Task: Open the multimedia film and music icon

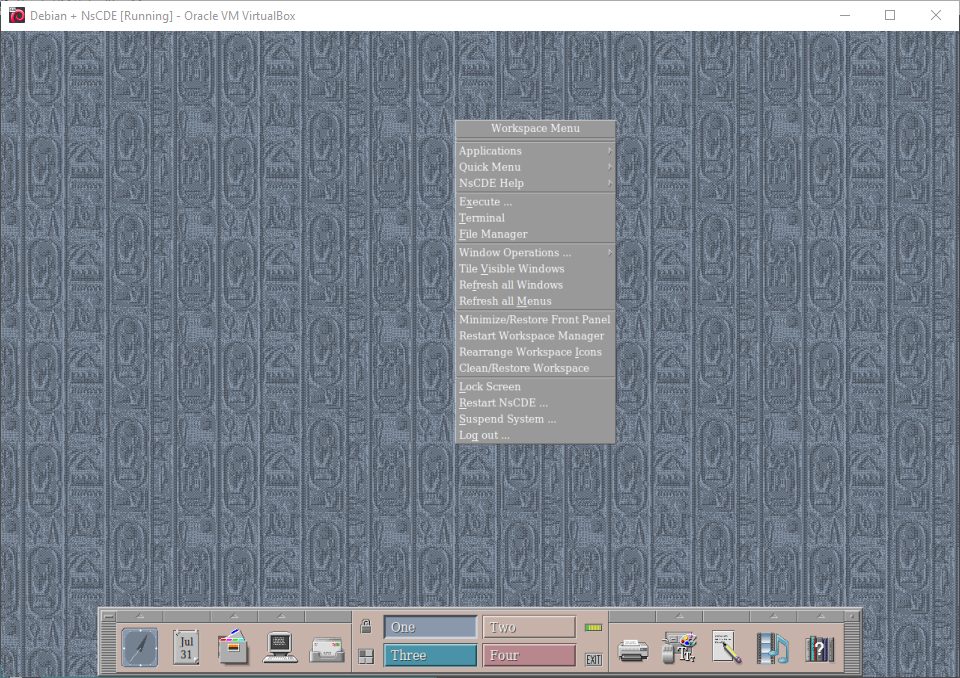Action: 772,648
